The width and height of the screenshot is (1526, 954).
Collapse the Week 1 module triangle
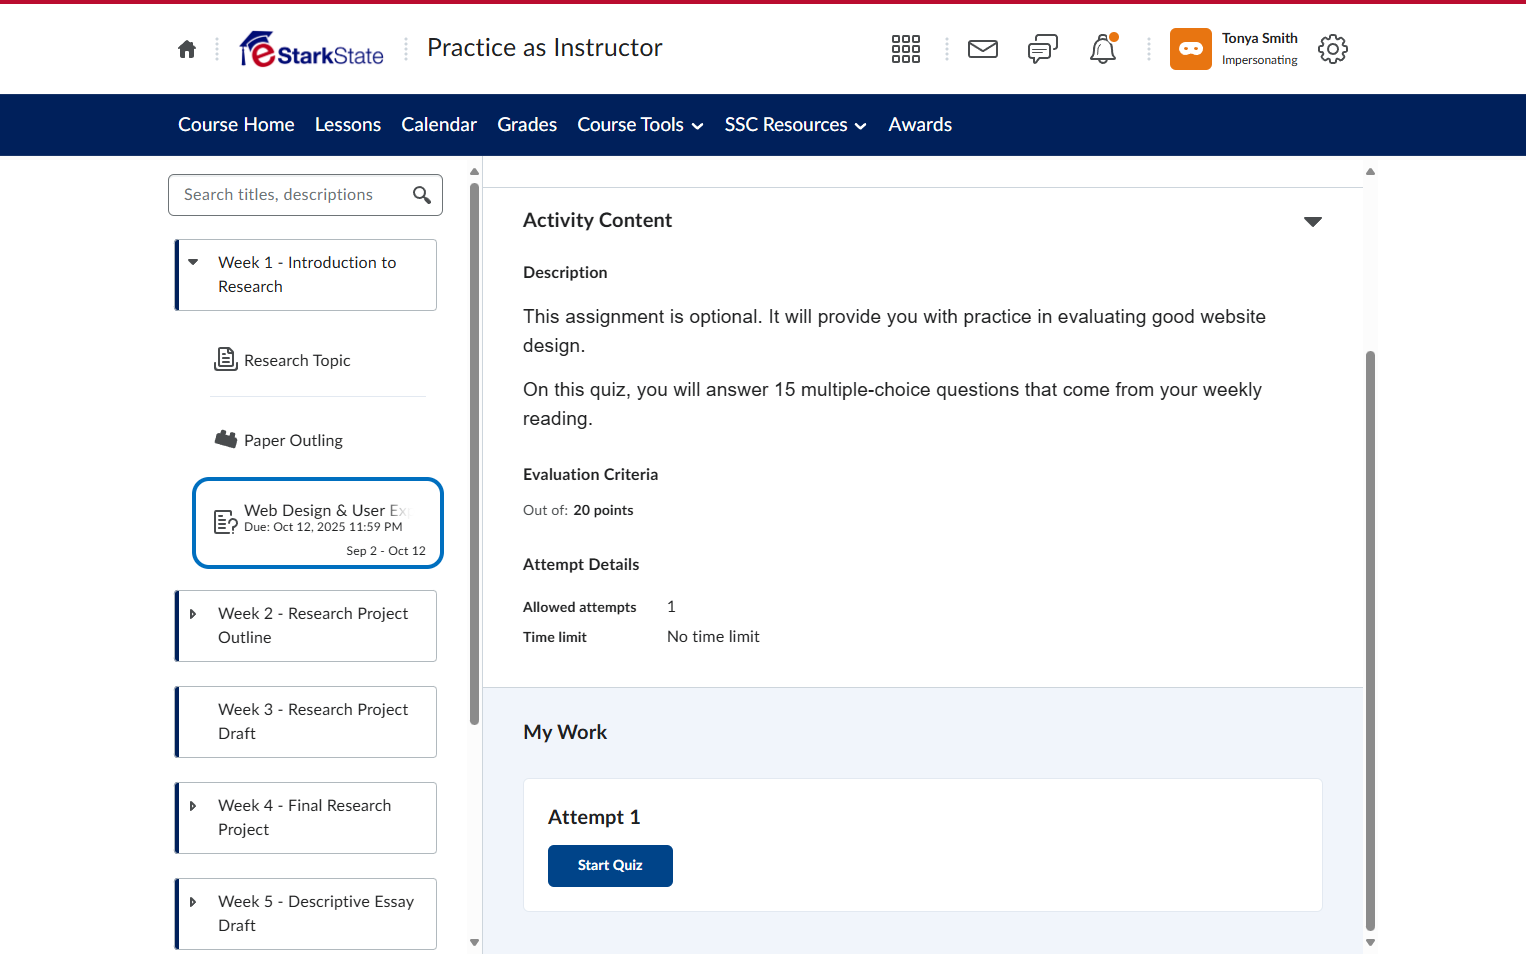tap(193, 262)
